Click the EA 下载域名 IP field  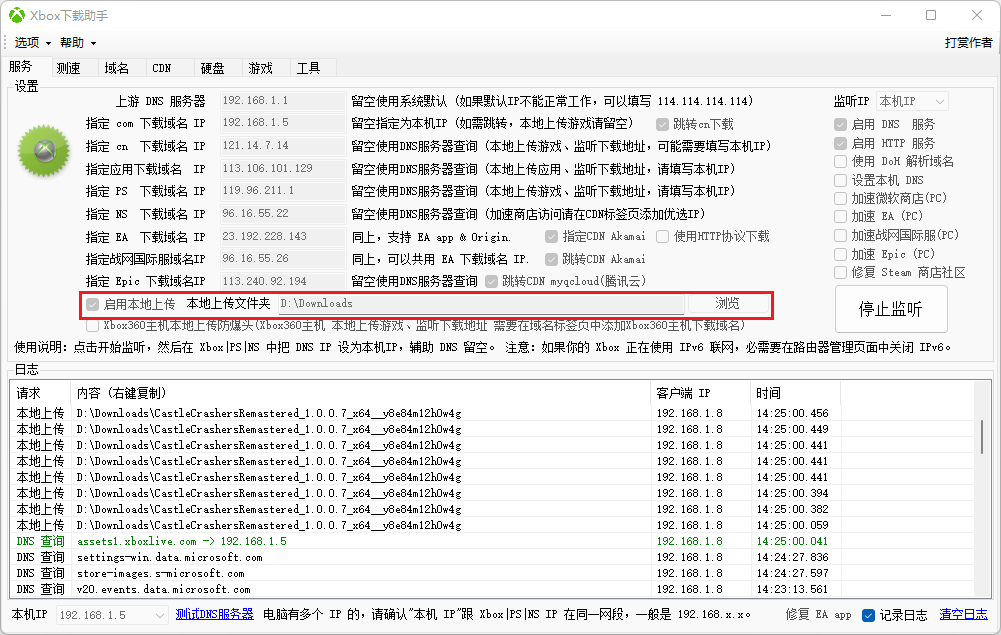(283, 237)
